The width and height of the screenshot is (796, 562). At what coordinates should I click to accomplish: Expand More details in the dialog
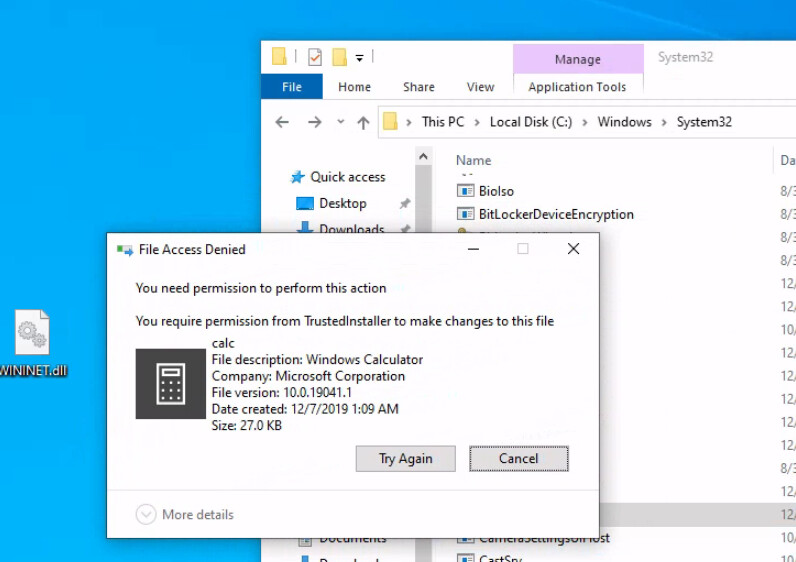[x=146, y=514]
